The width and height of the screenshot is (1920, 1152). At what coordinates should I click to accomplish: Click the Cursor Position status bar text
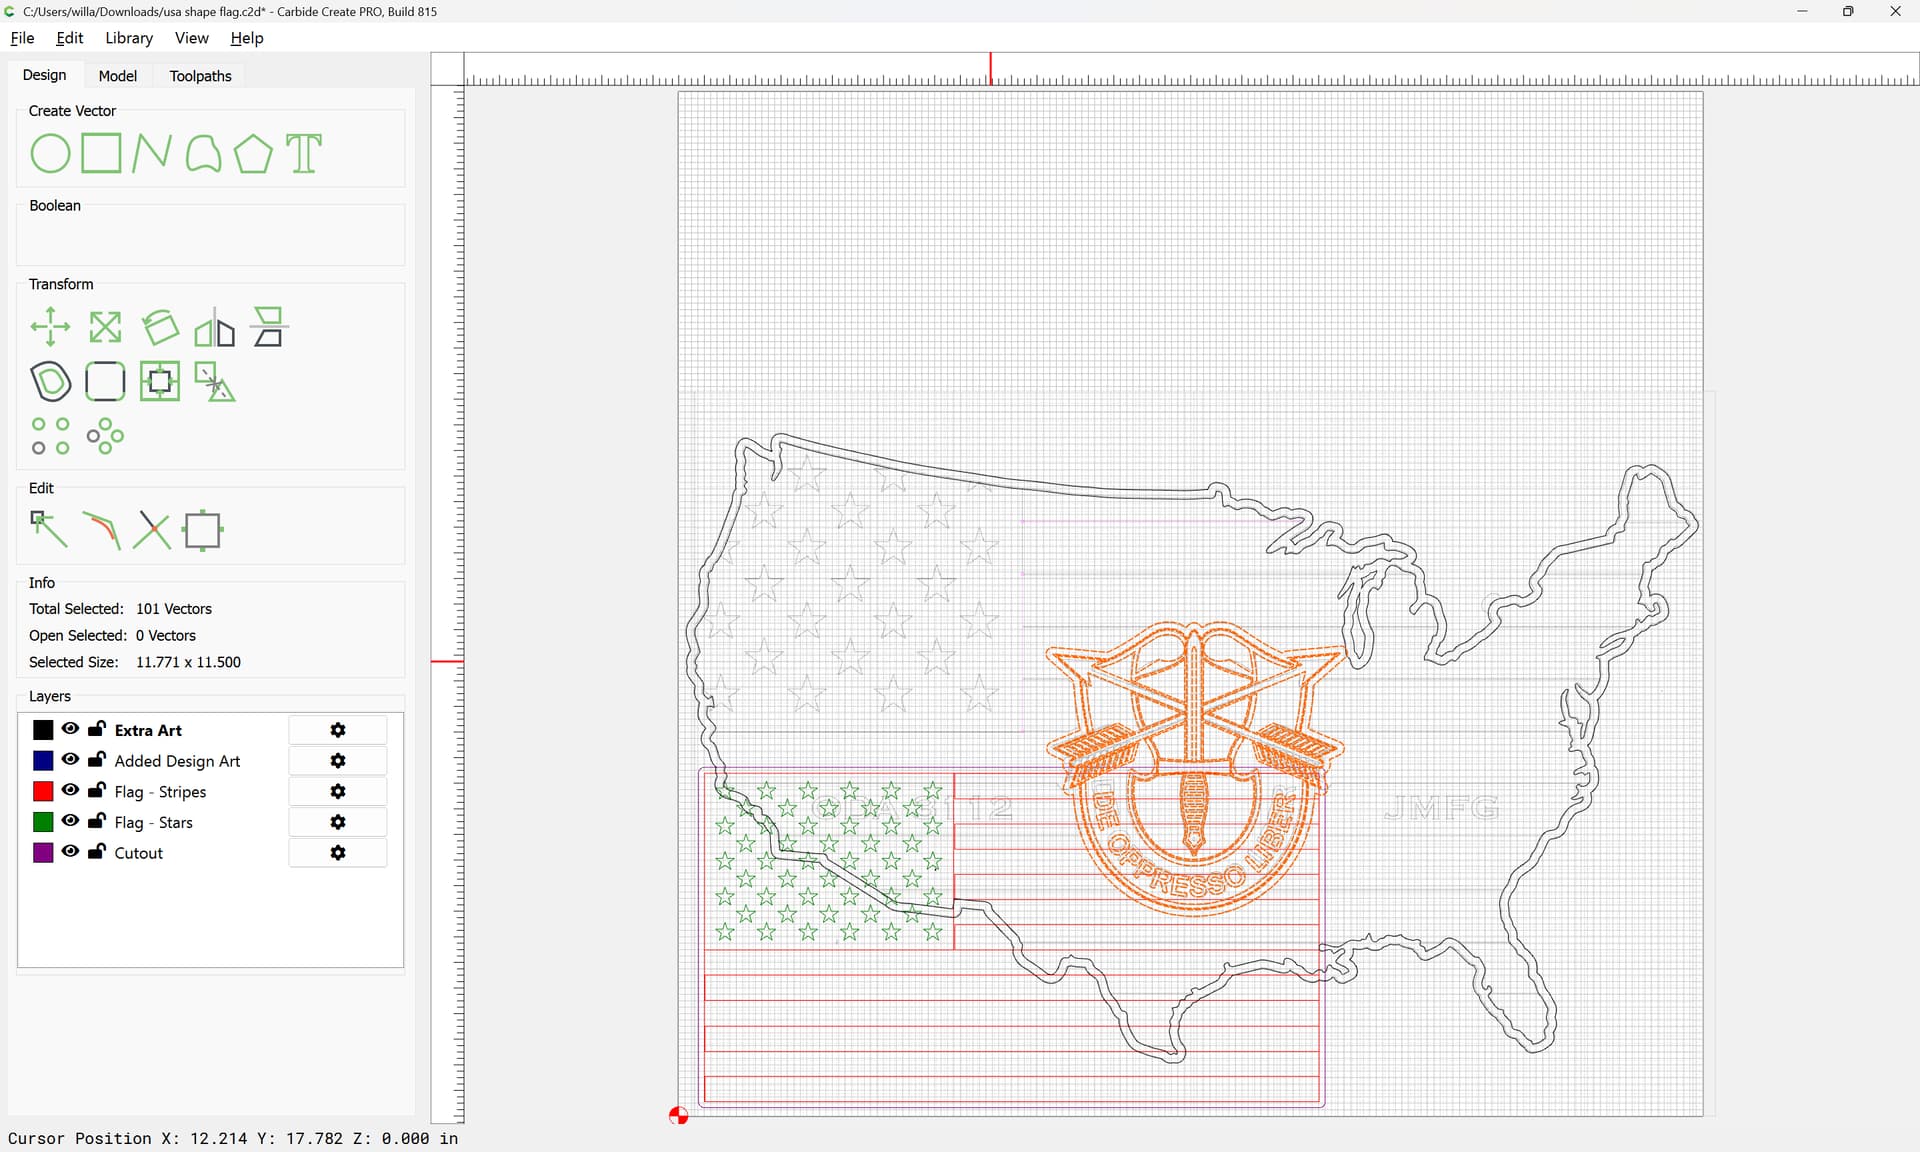[233, 1138]
